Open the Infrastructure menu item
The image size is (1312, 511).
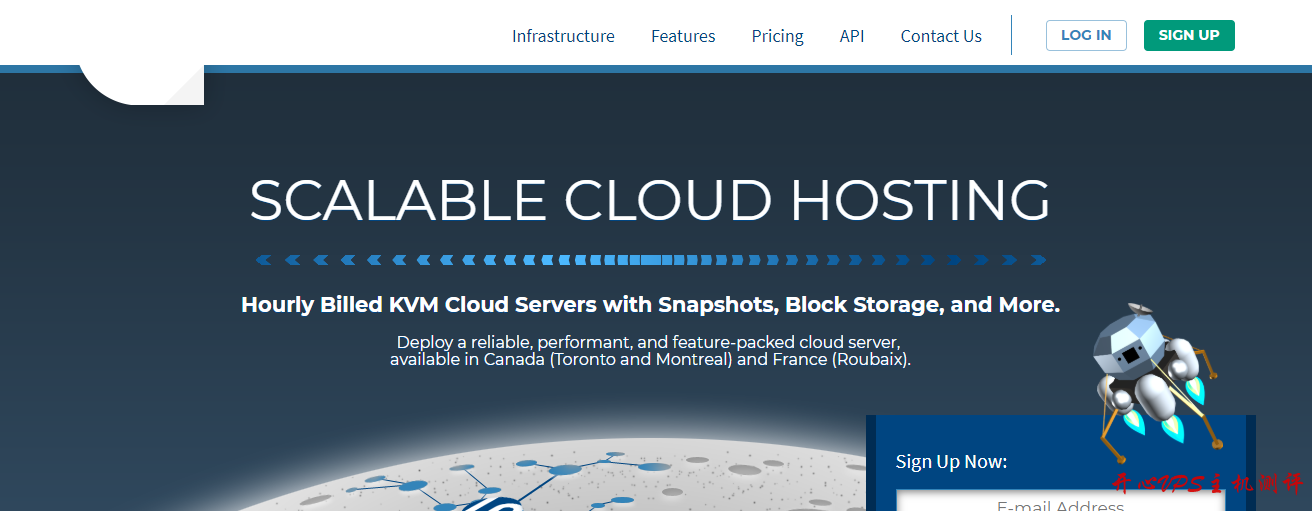563,36
